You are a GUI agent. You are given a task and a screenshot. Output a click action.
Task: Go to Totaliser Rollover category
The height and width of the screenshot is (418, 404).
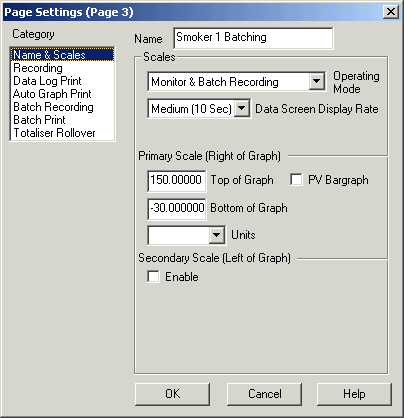(x=63, y=133)
